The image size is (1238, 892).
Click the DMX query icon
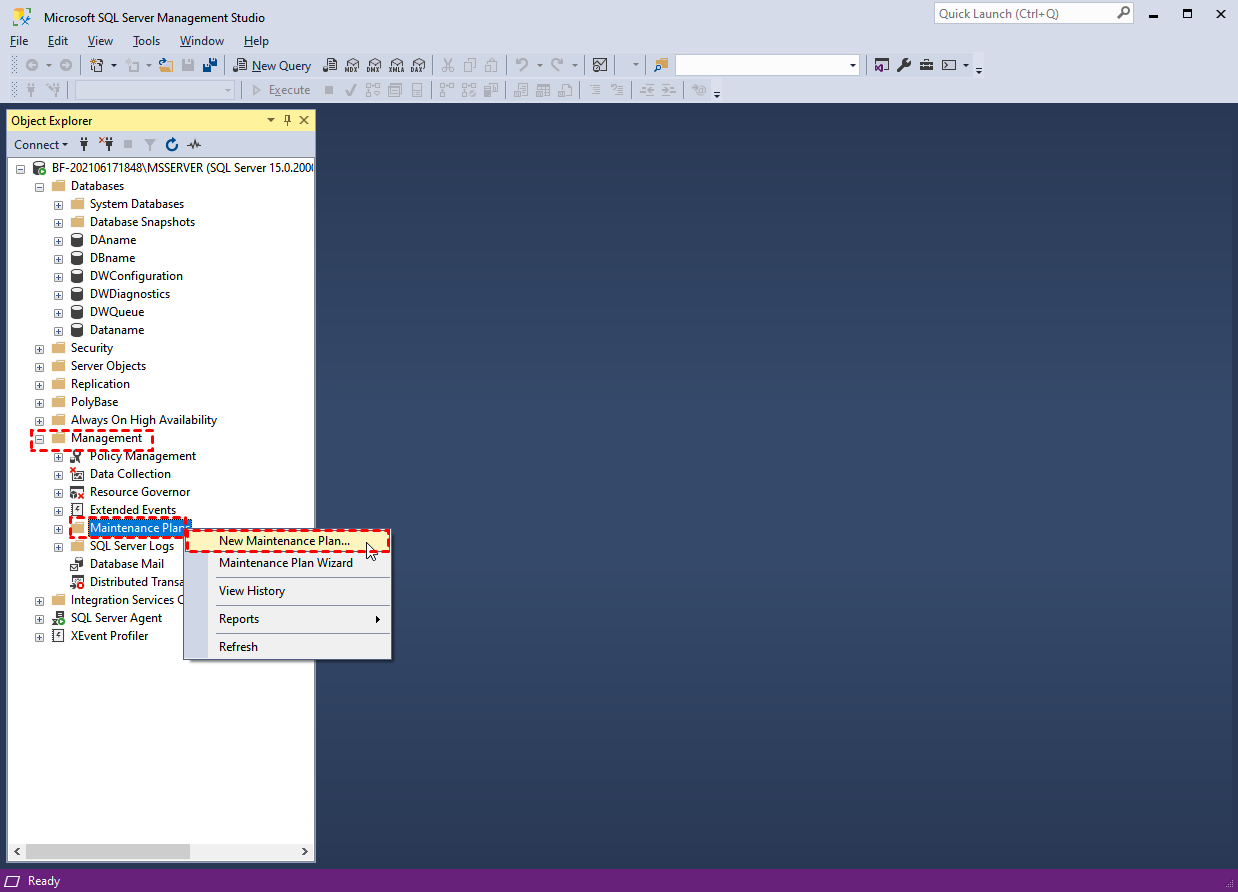point(373,65)
